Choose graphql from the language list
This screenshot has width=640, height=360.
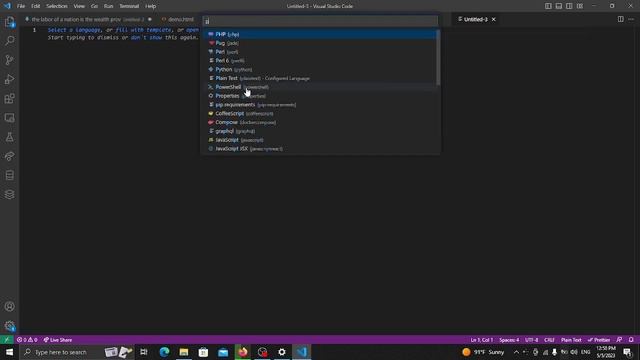point(320,131)
